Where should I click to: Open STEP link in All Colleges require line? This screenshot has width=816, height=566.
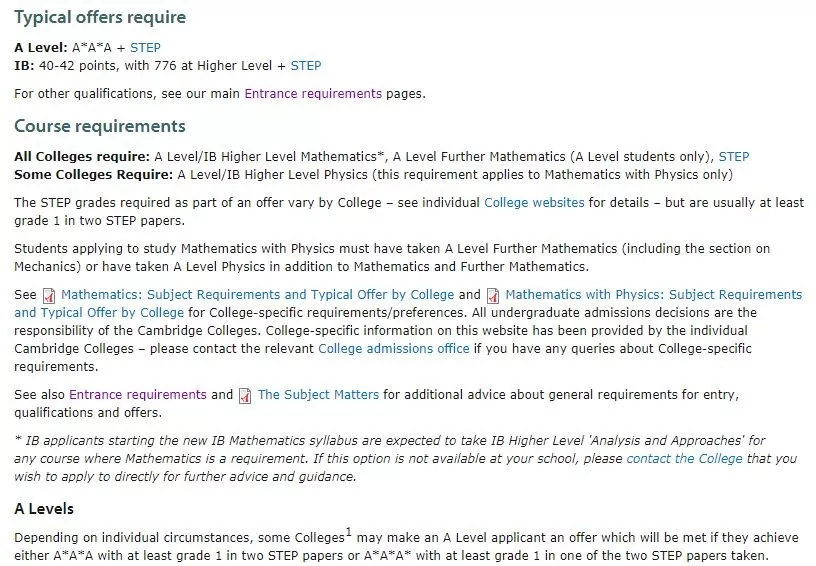click(x=734, y=157)
